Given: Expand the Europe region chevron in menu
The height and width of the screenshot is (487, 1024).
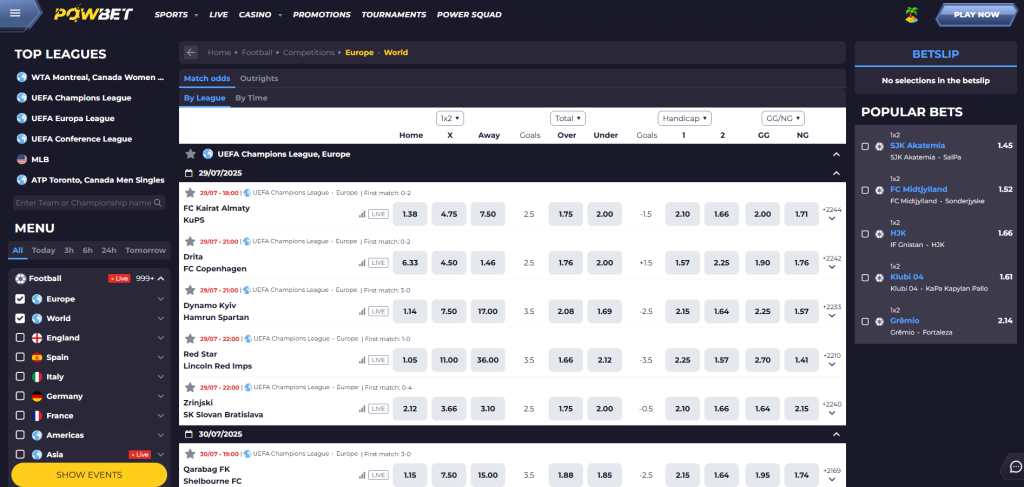Looking at the screenshot, I should coord(161,299).
